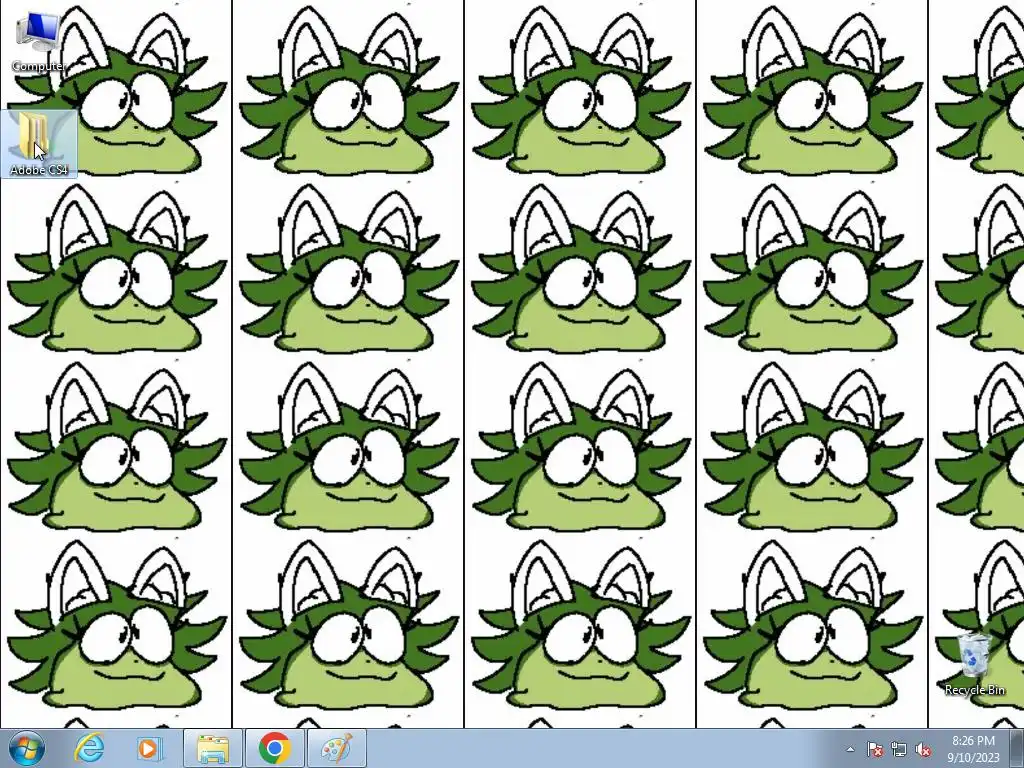
Task: Open Windows Explorer from taskbar
Action: 213,748
